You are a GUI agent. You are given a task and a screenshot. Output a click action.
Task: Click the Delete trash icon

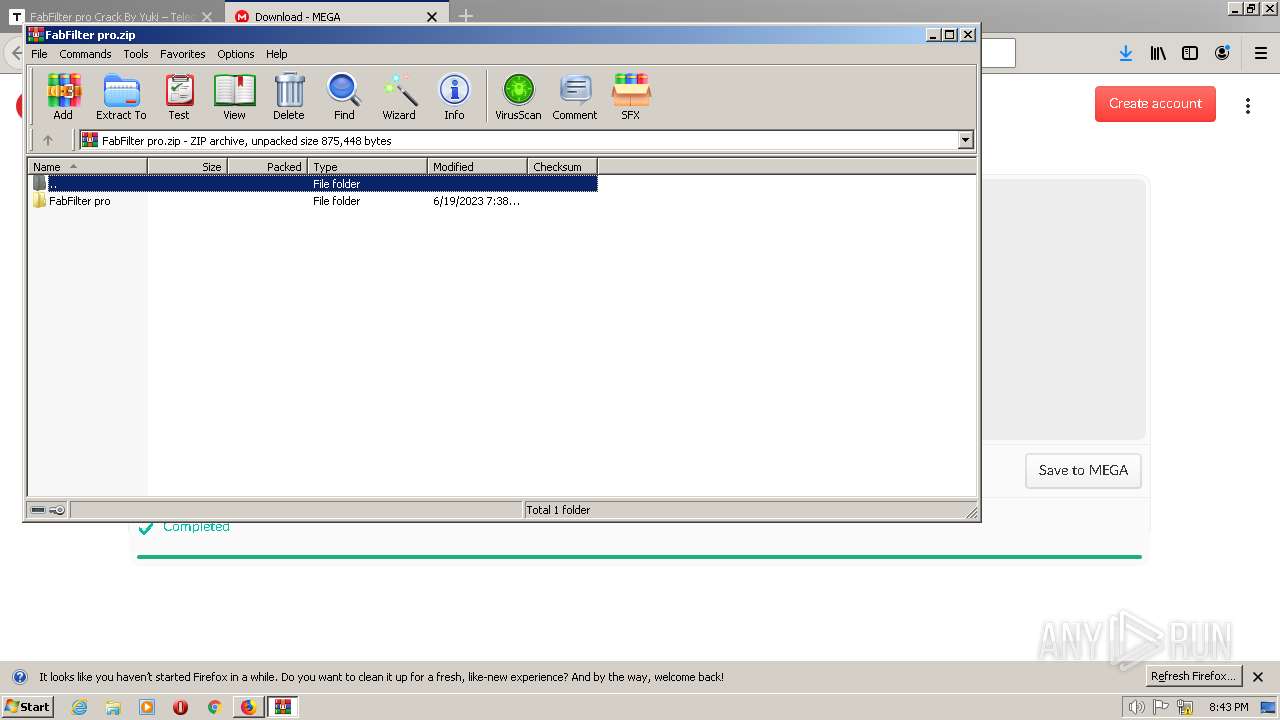coord(289,97)
